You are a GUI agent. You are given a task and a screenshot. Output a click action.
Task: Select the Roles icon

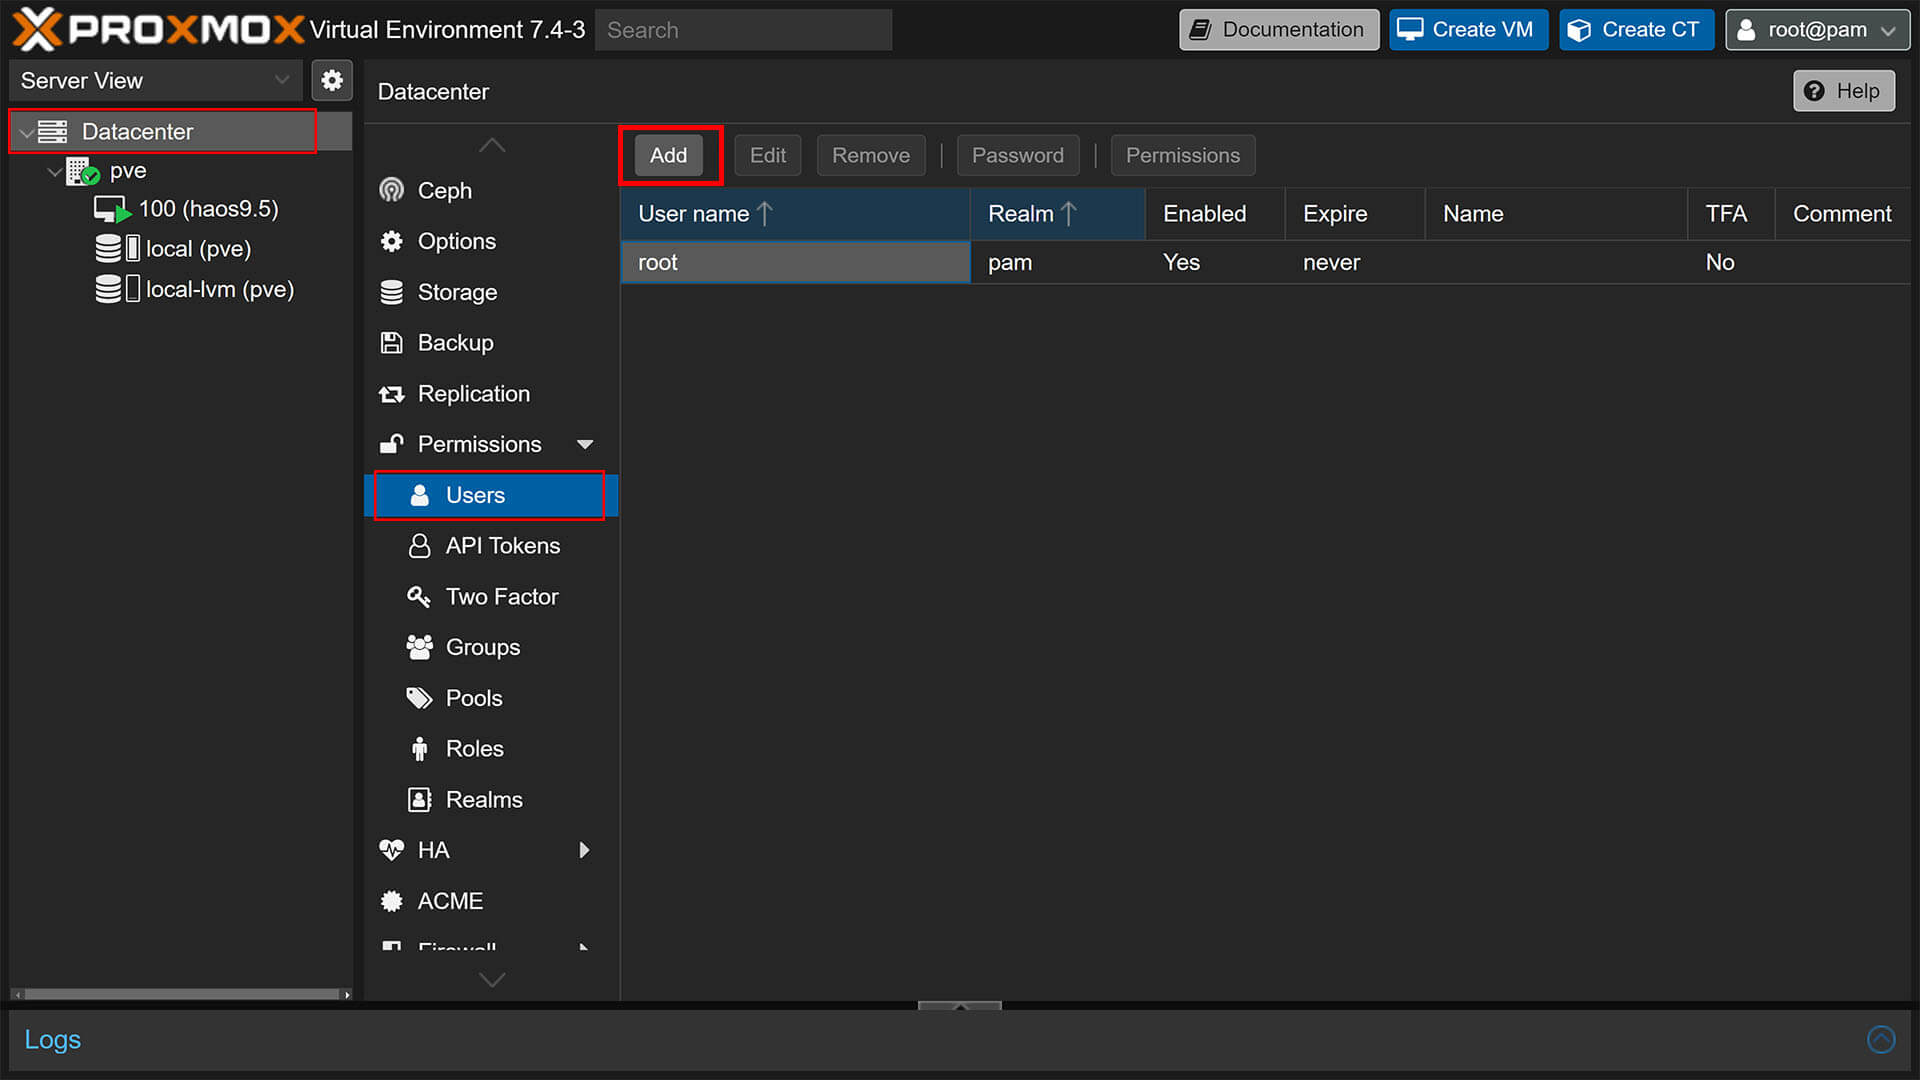coord(420,748)
